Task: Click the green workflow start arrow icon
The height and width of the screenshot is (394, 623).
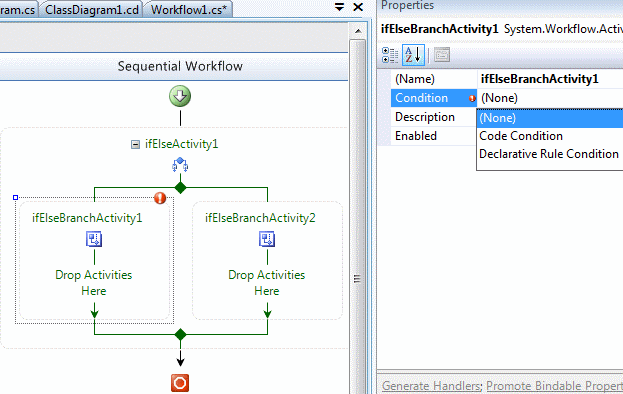Action: [x=180, y=96]
